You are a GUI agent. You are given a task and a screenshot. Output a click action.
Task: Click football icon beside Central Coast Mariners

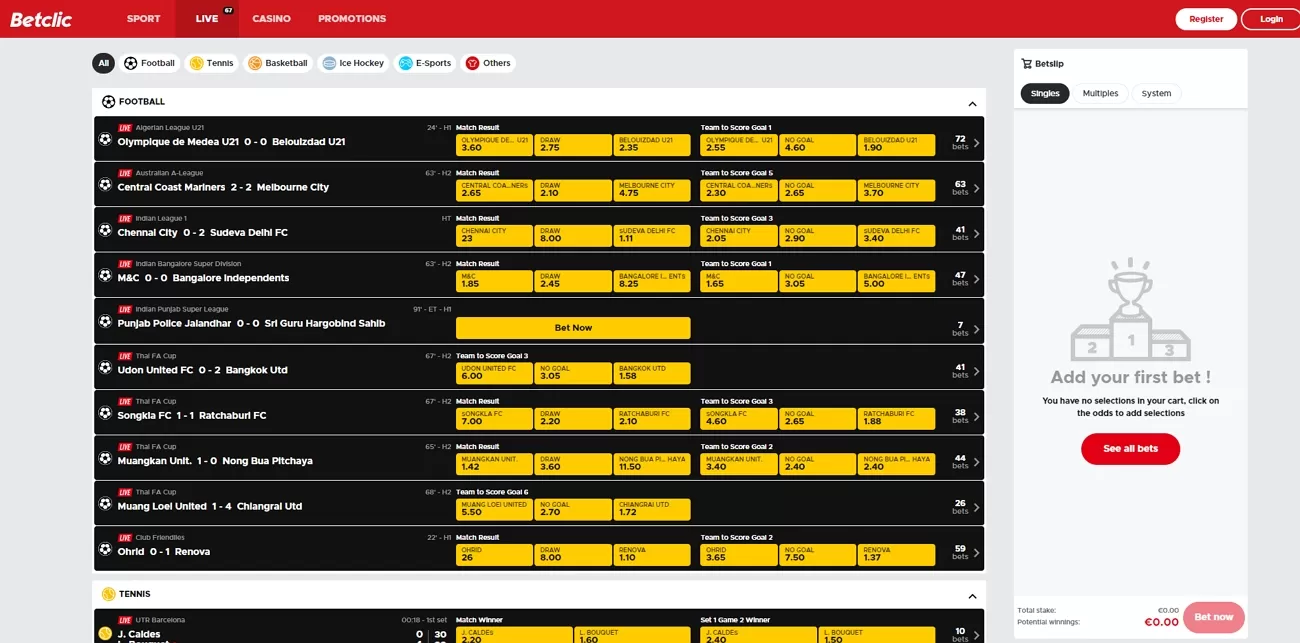coord(105,184)
